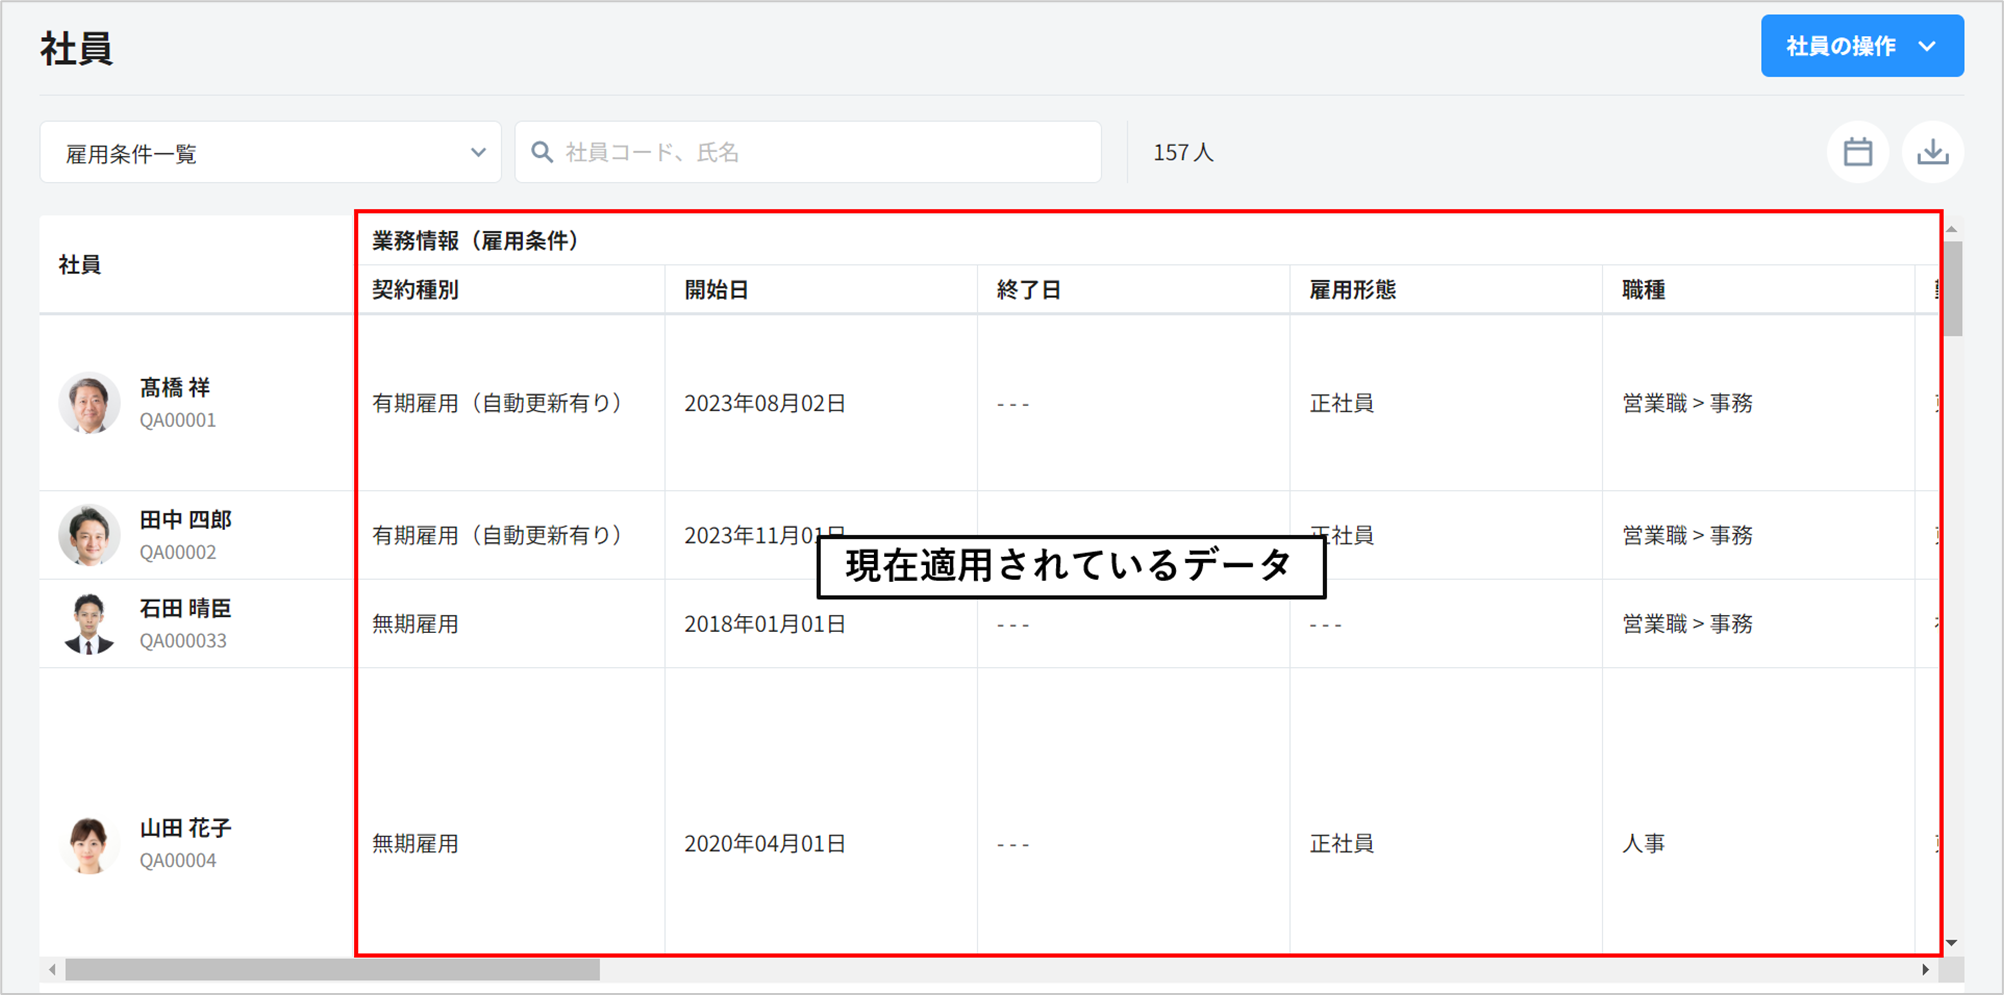The image size is (2004, 995).
Task: Click the search magnifier icon
Action: [542, 152]
